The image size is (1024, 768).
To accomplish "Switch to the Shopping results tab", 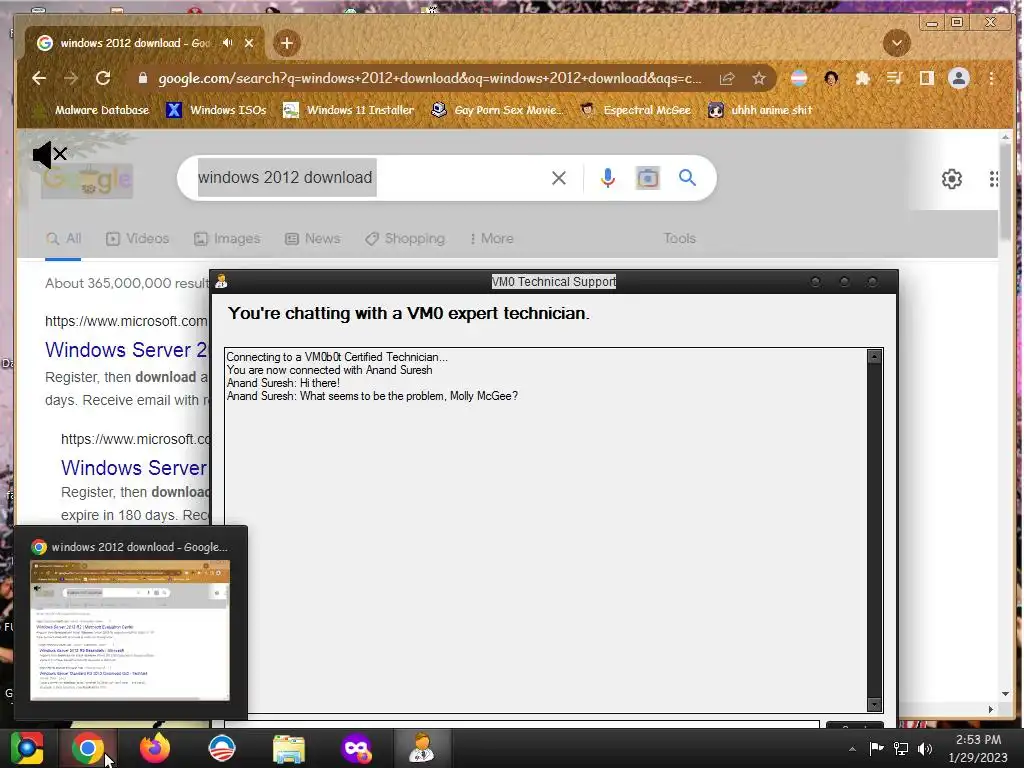I will [405, 238].
